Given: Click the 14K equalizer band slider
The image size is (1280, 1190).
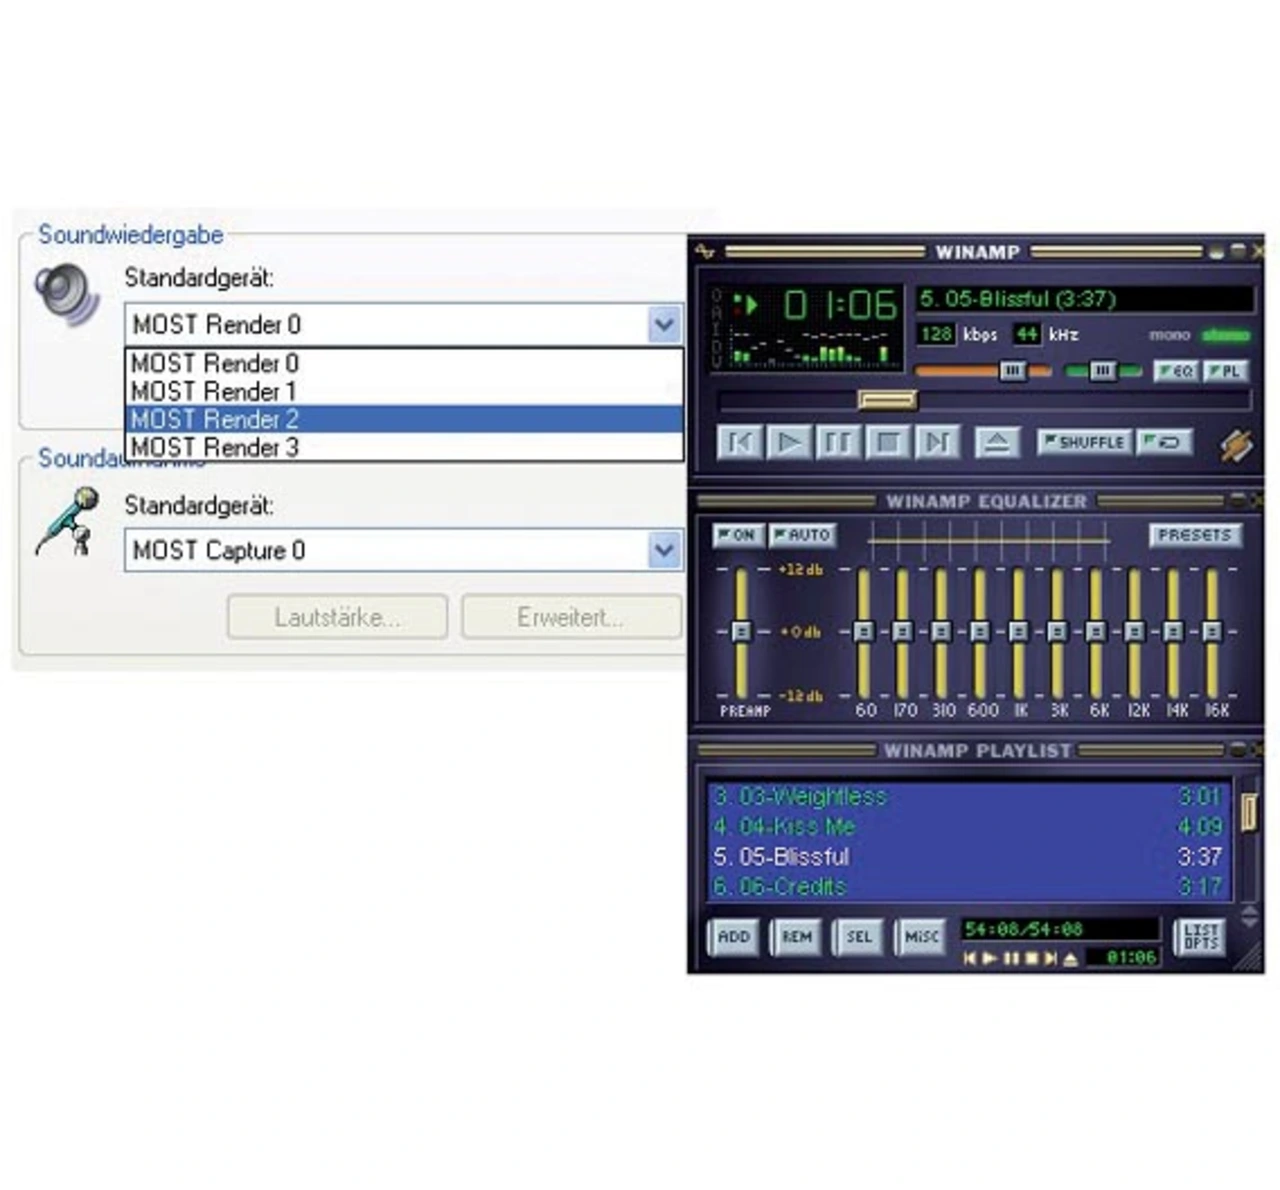Looking at the screenshot, I should (1173, 632).
